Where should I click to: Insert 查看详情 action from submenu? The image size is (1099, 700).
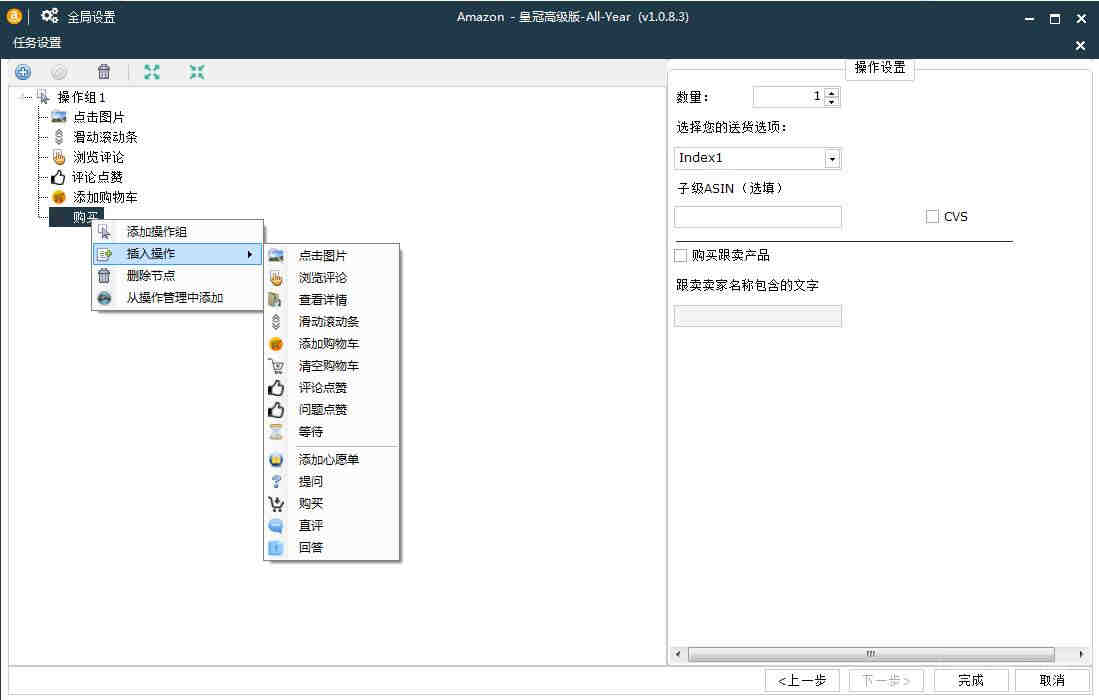pyautogui.click(x=332, y=300)
